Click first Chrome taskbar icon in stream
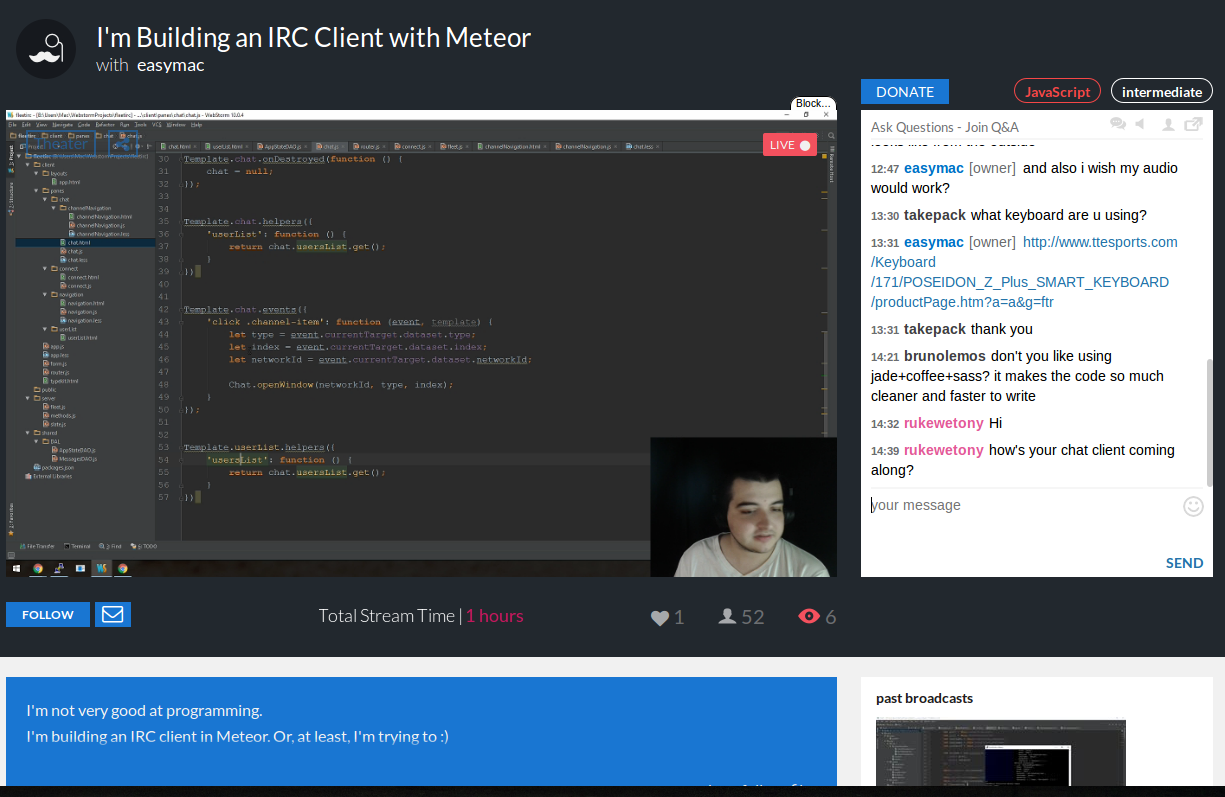 pos(38,569)
